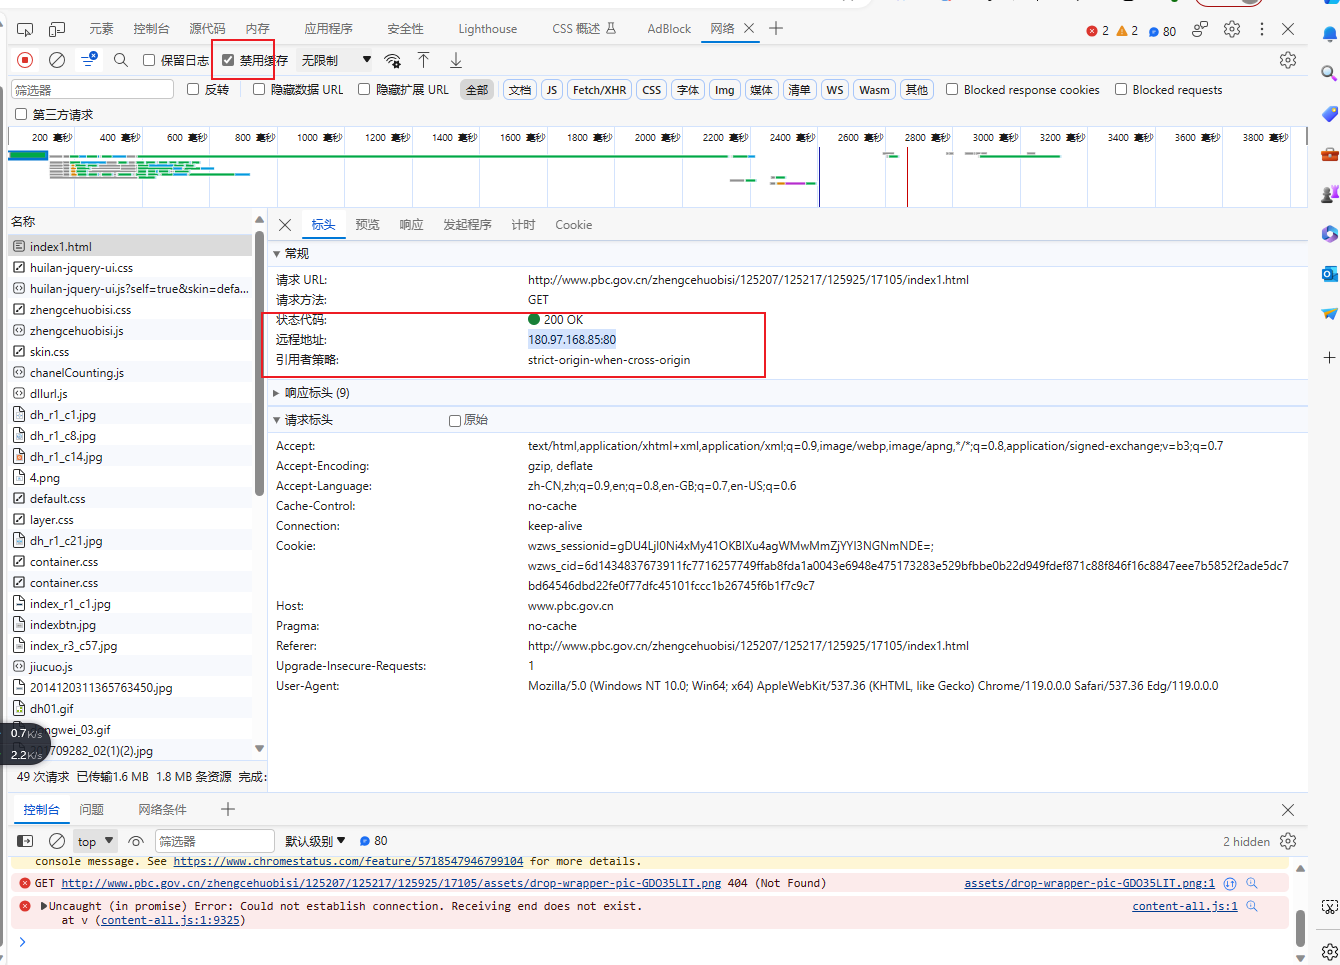Select the 全部 filter button
Image resolution: width=1340 pixels, height=965 pixels.
[477, 90]
